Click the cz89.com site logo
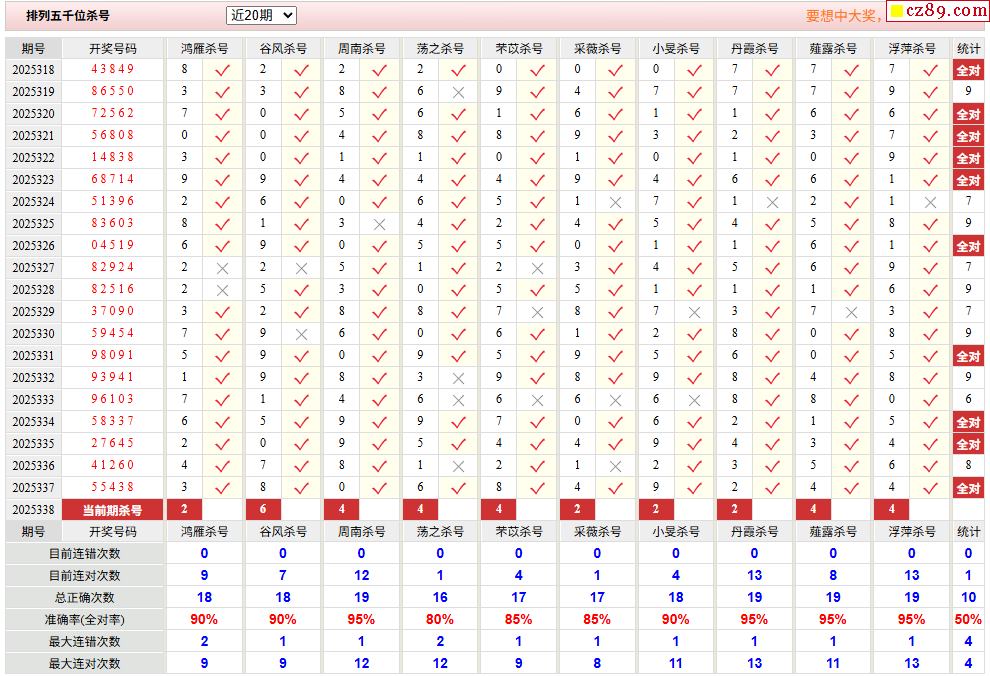Viewport: 990px width, 676px height. point(938,11)
